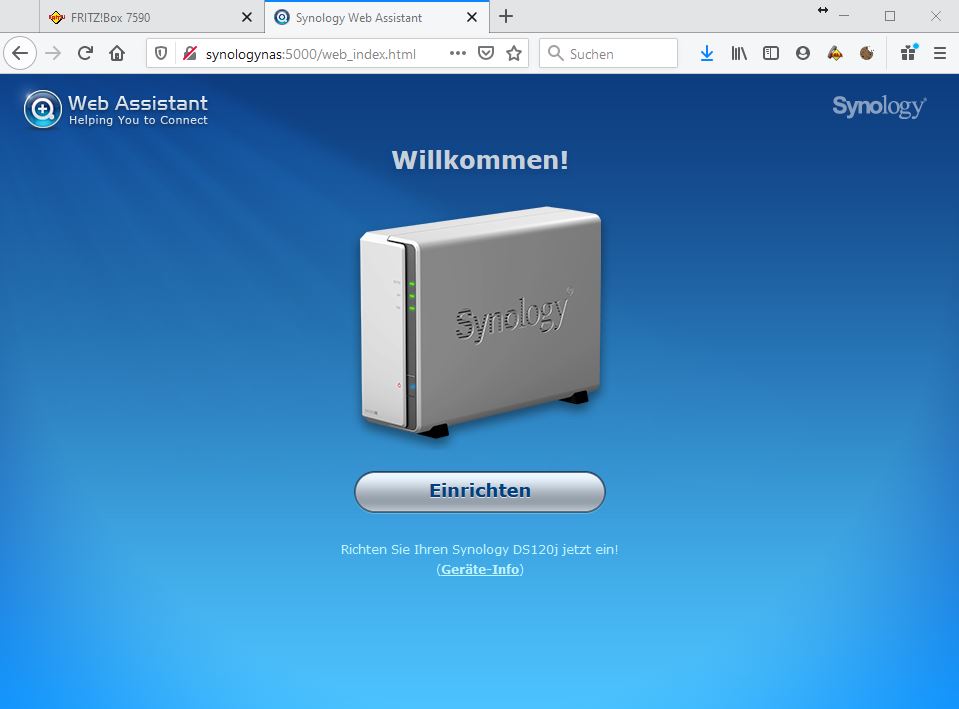959x709 pixels.
Task: Save page to Pocket
Action: coord(486,54)
